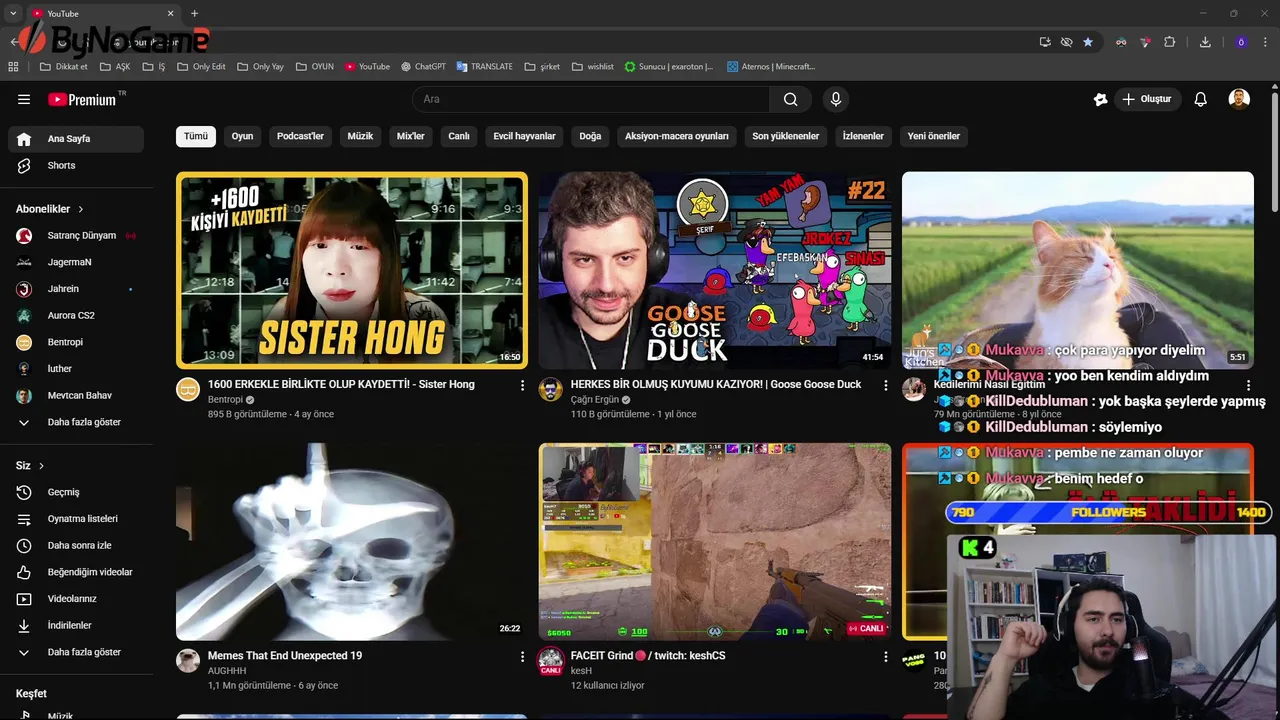Open İndirilenler in sidebar

tap(76, 625)
